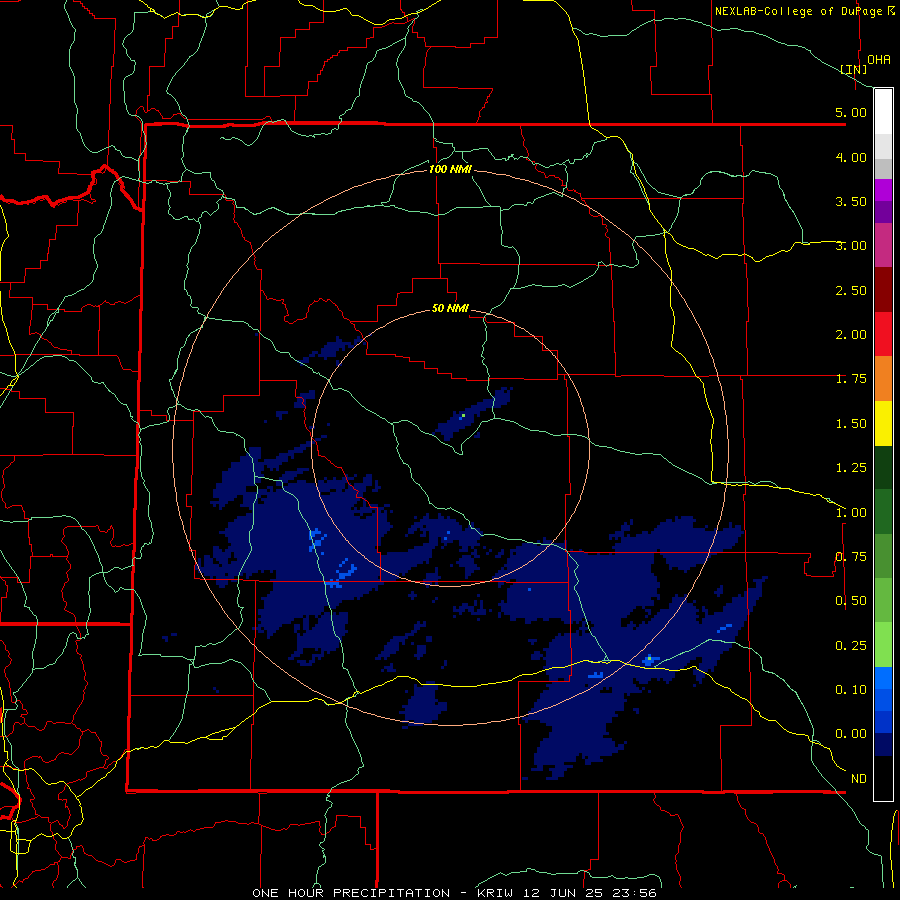Click the OHA product label
The height and width of the screenshot is (900, 900).
(x=879, y=59)
